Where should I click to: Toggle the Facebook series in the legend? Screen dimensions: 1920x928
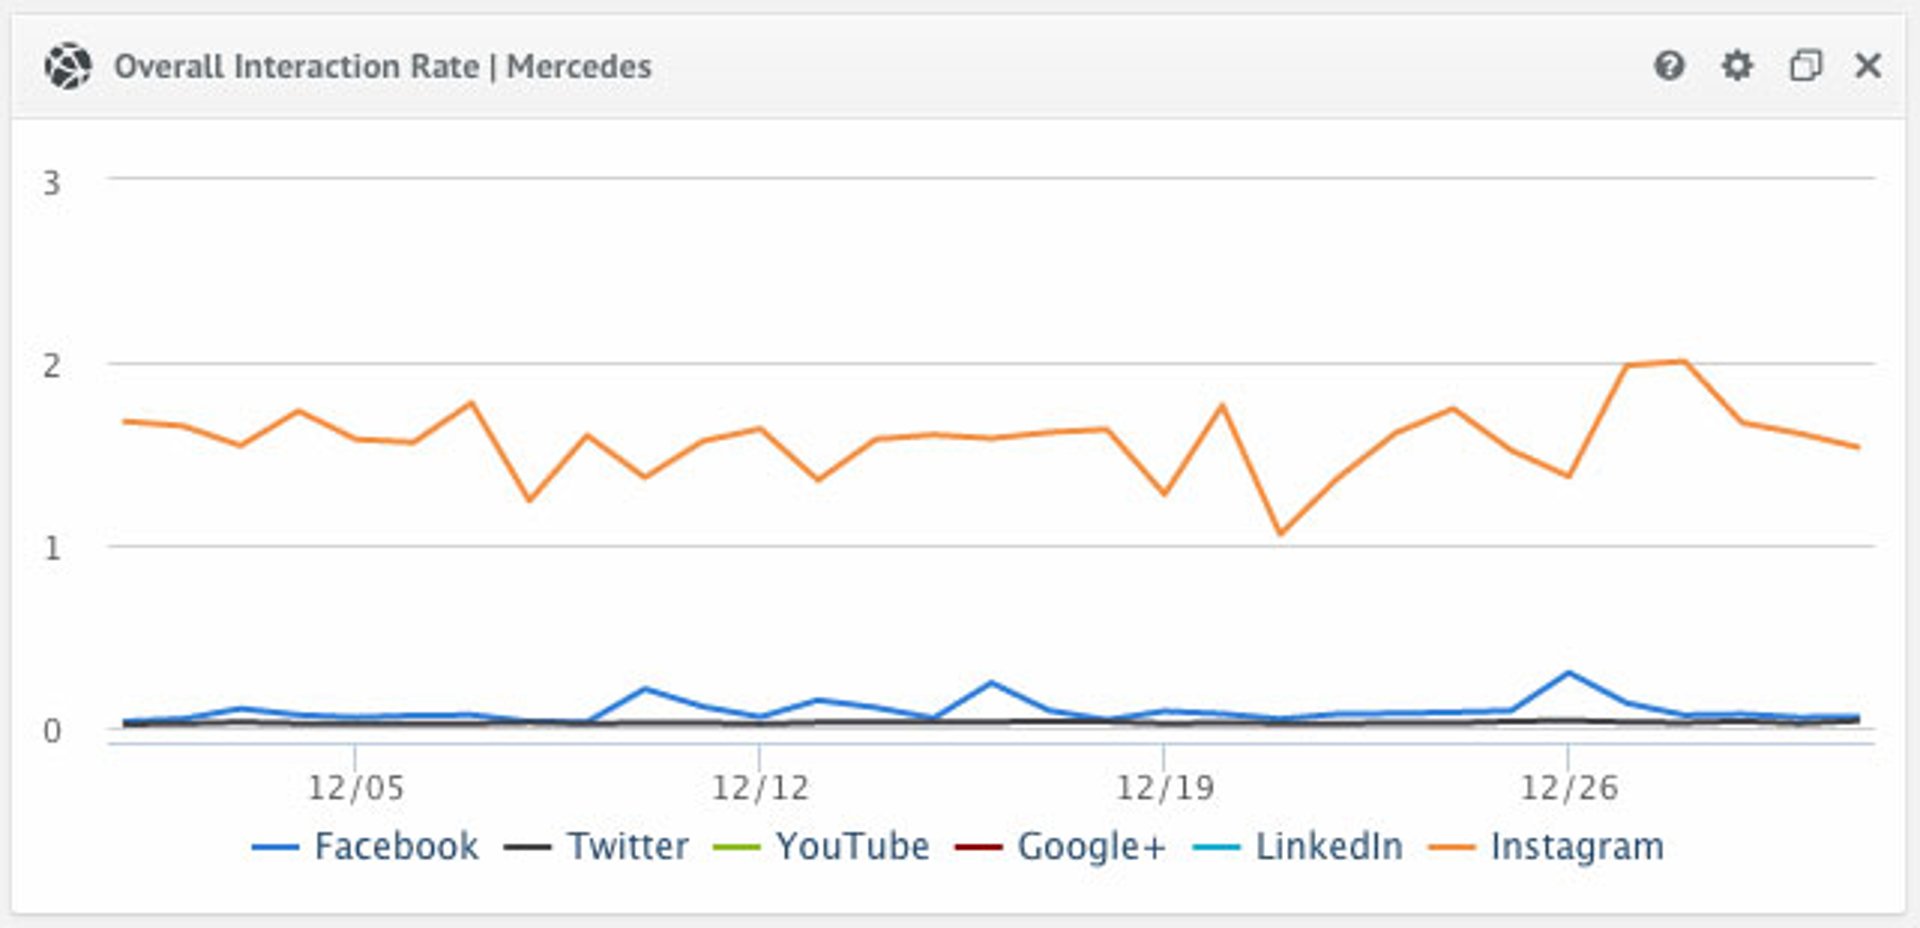397,845
